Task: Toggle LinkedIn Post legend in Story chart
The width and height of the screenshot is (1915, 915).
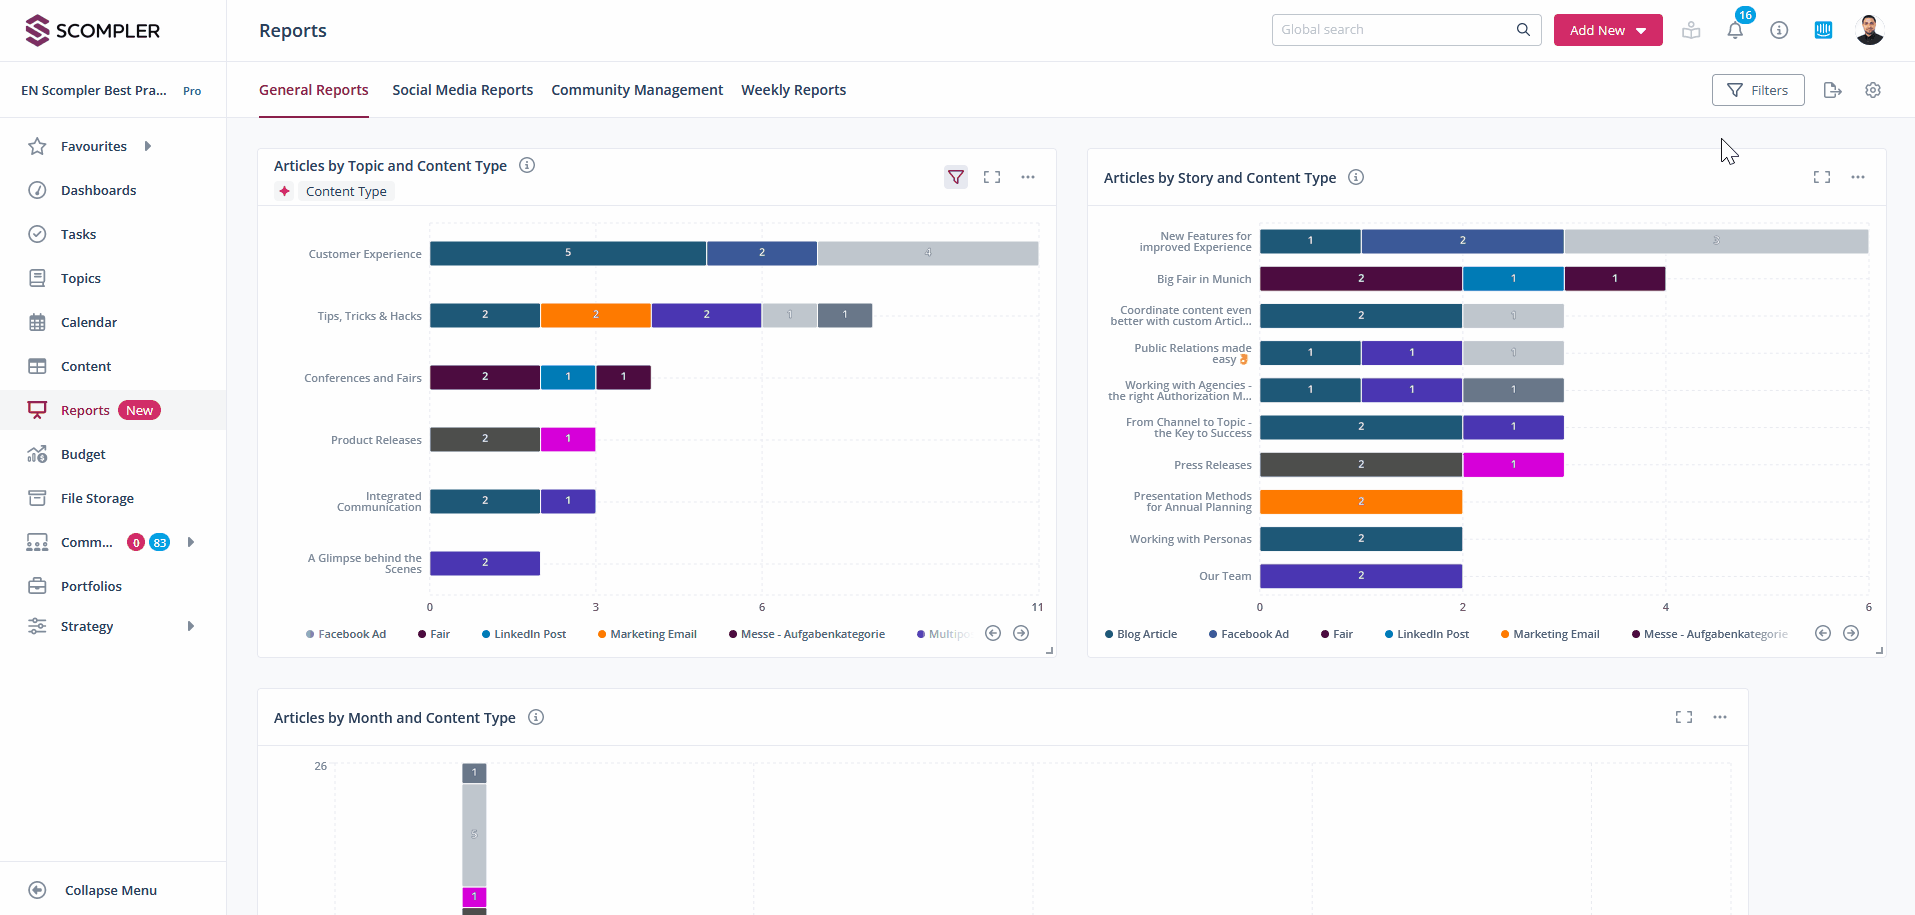Action: click(x=1427, y=634)
